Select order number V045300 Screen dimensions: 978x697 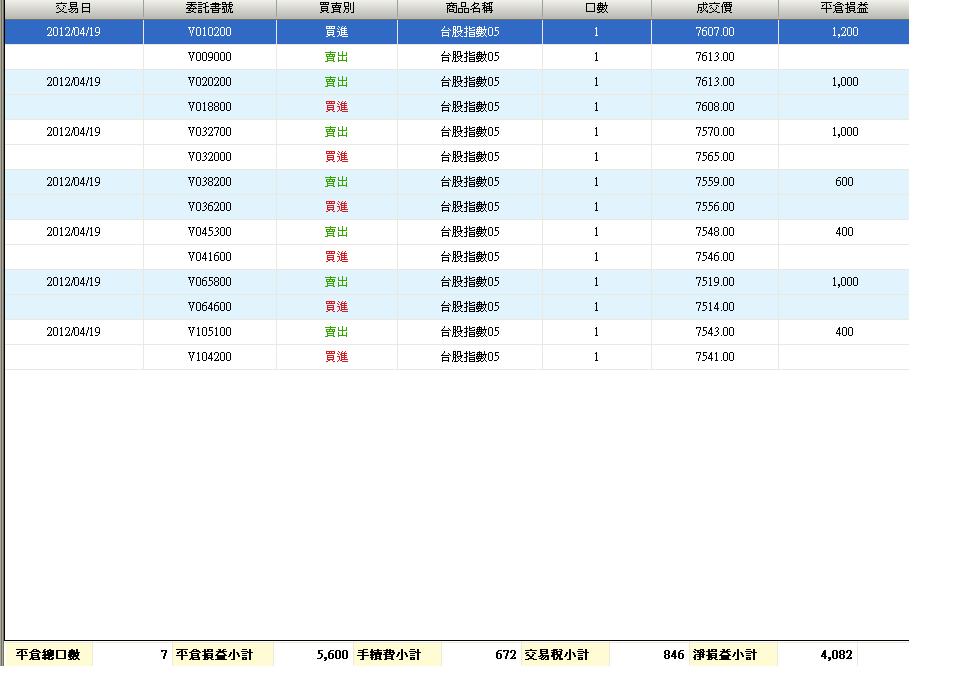[210, 232]
